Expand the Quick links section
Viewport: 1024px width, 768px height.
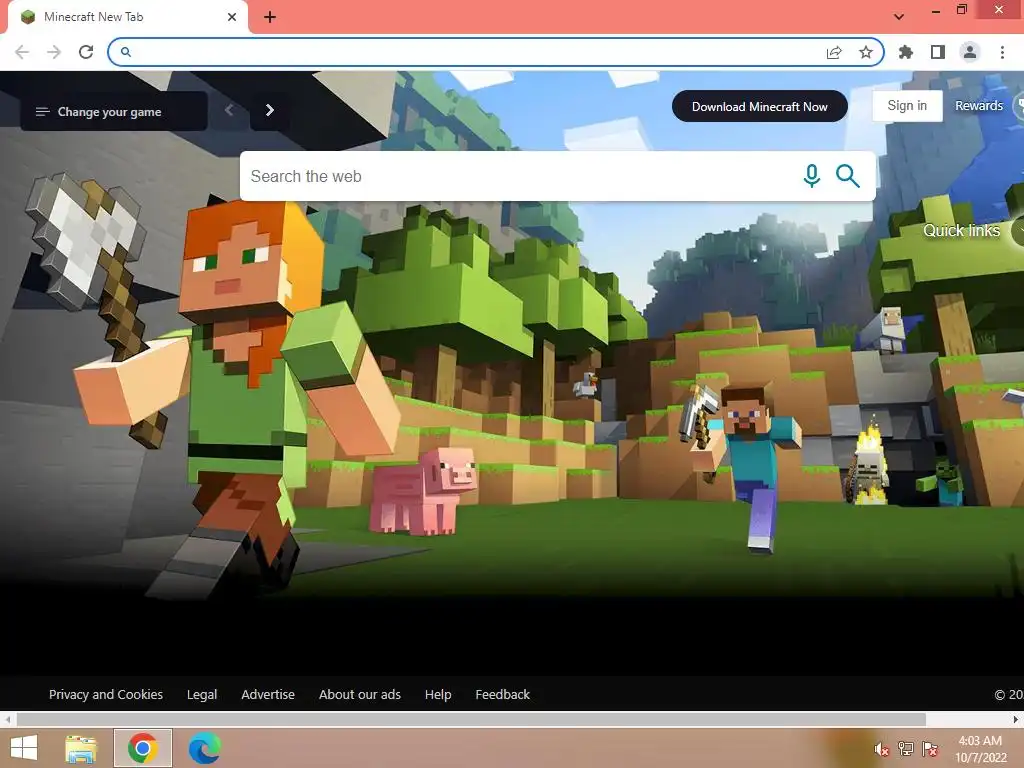point(1017,231)
